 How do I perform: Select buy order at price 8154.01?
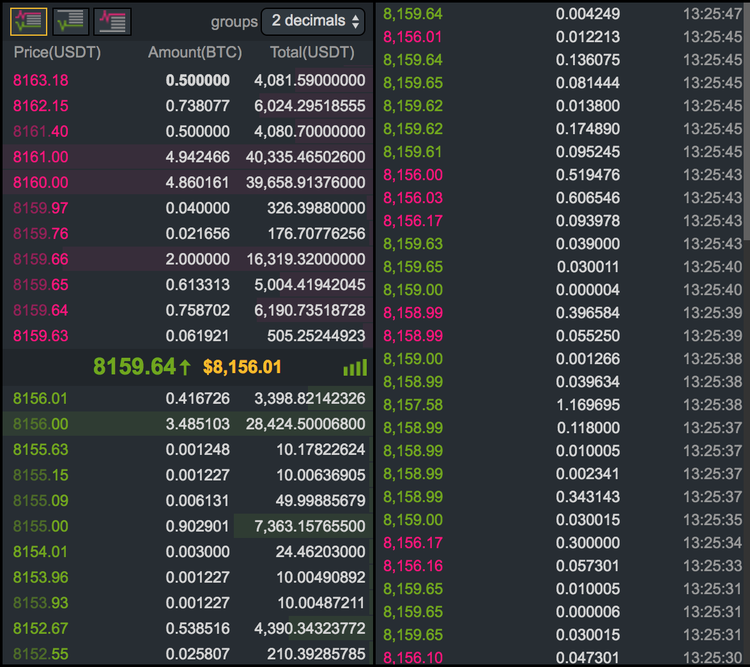coord(188,552)
